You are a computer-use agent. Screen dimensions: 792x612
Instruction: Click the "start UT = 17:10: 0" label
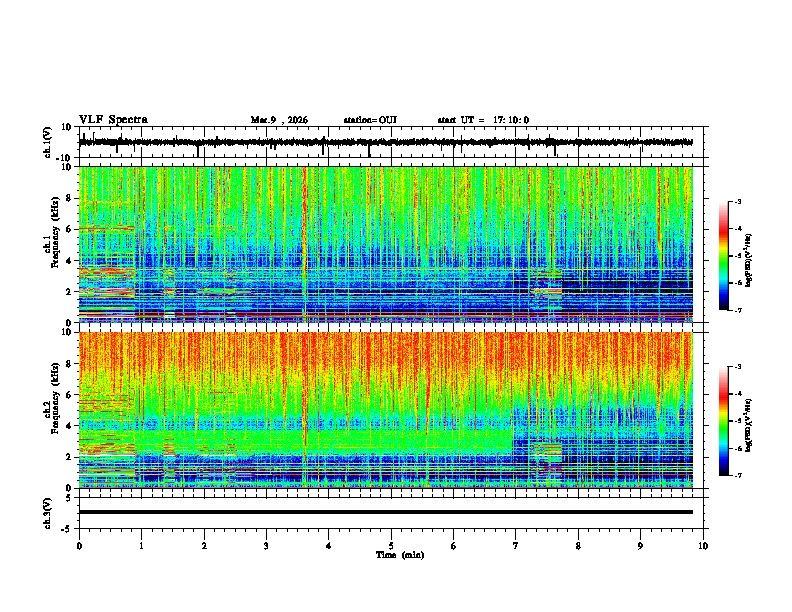point(483,120)
